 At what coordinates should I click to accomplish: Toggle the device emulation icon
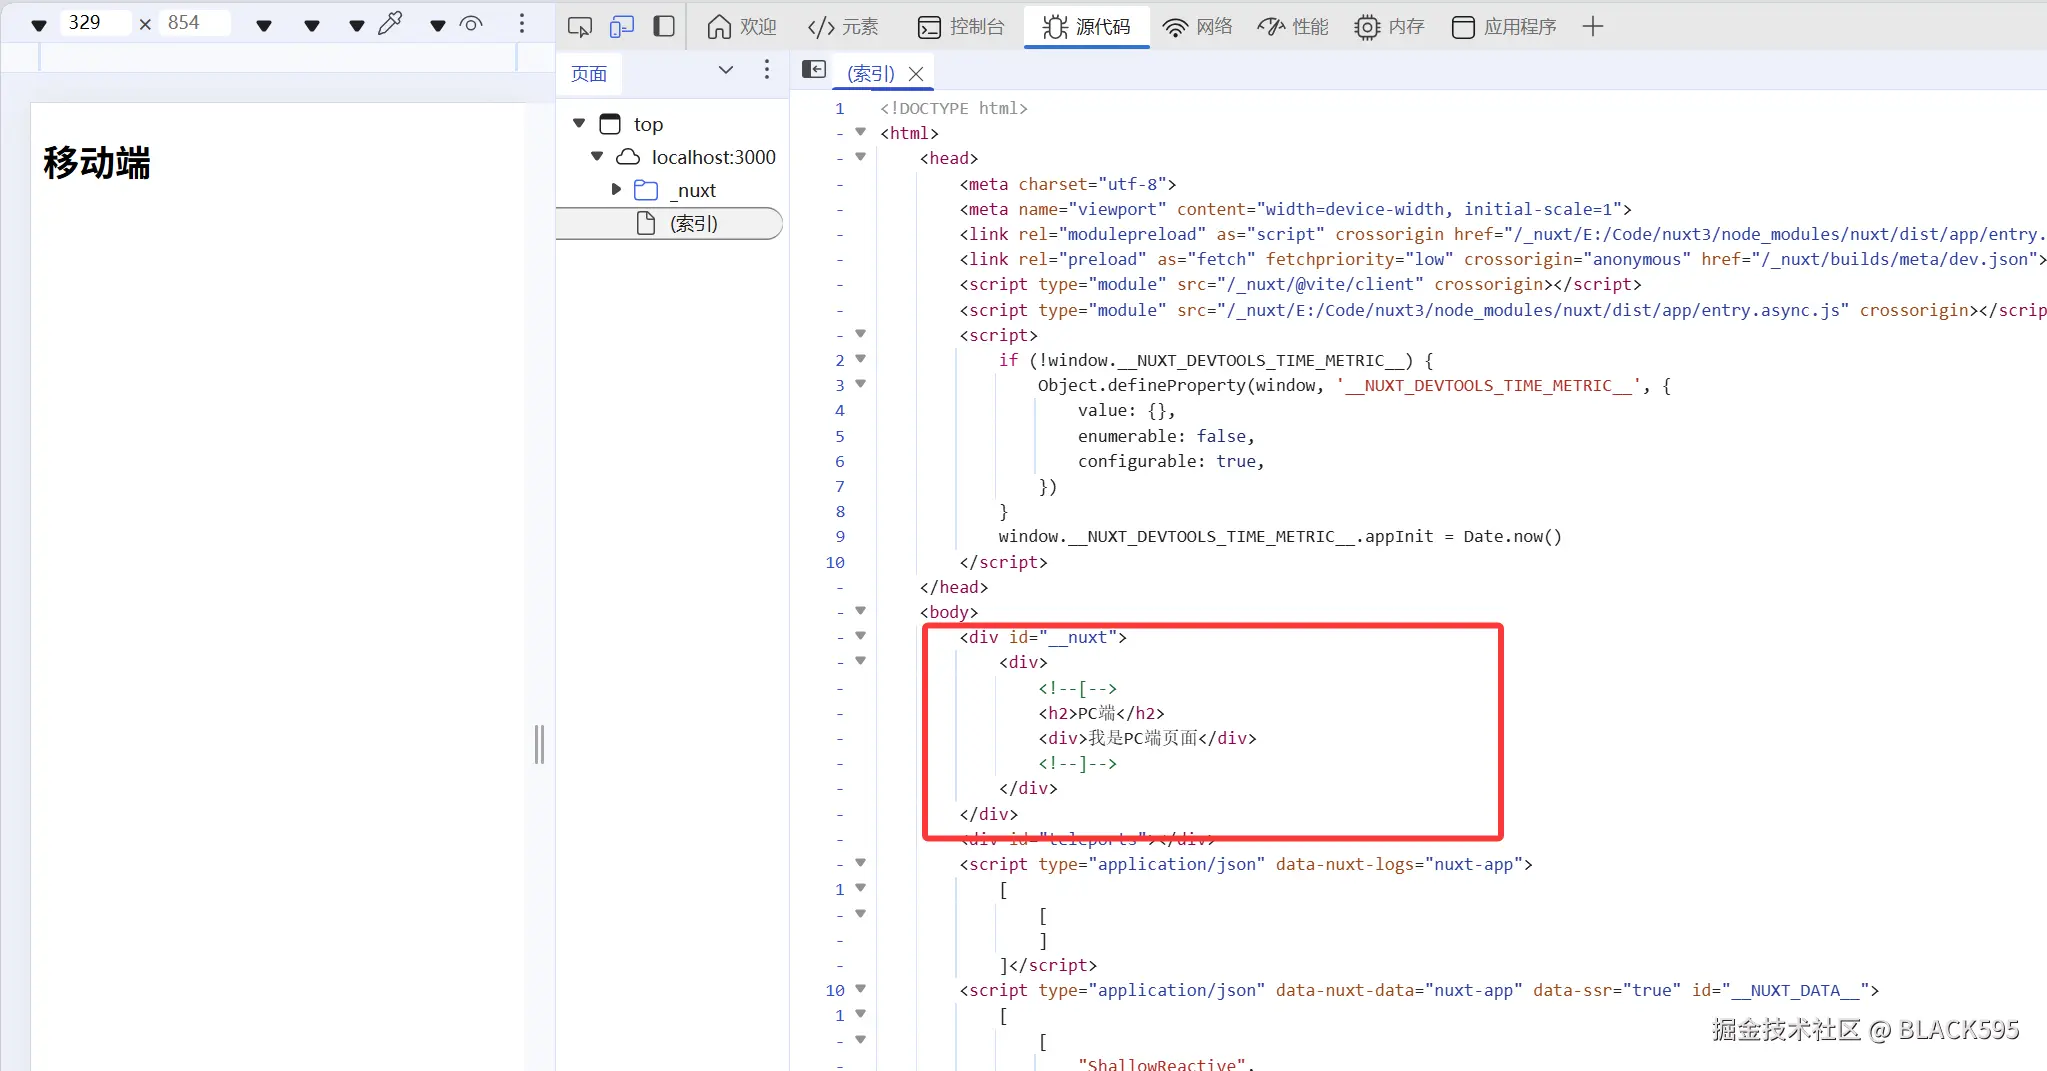[x=622, y=27]
